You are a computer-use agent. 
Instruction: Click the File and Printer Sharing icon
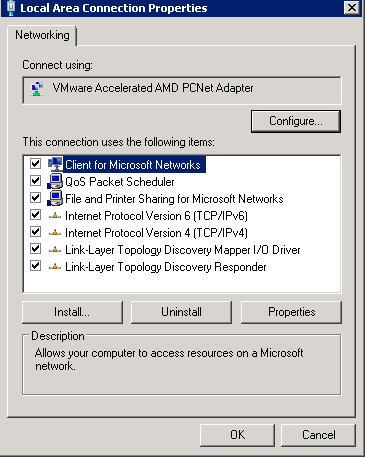pos(55,198)
